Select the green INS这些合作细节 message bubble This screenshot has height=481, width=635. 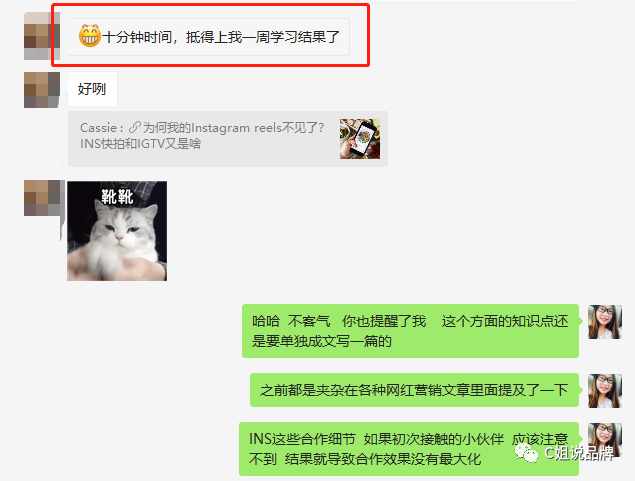click(409, 449)
